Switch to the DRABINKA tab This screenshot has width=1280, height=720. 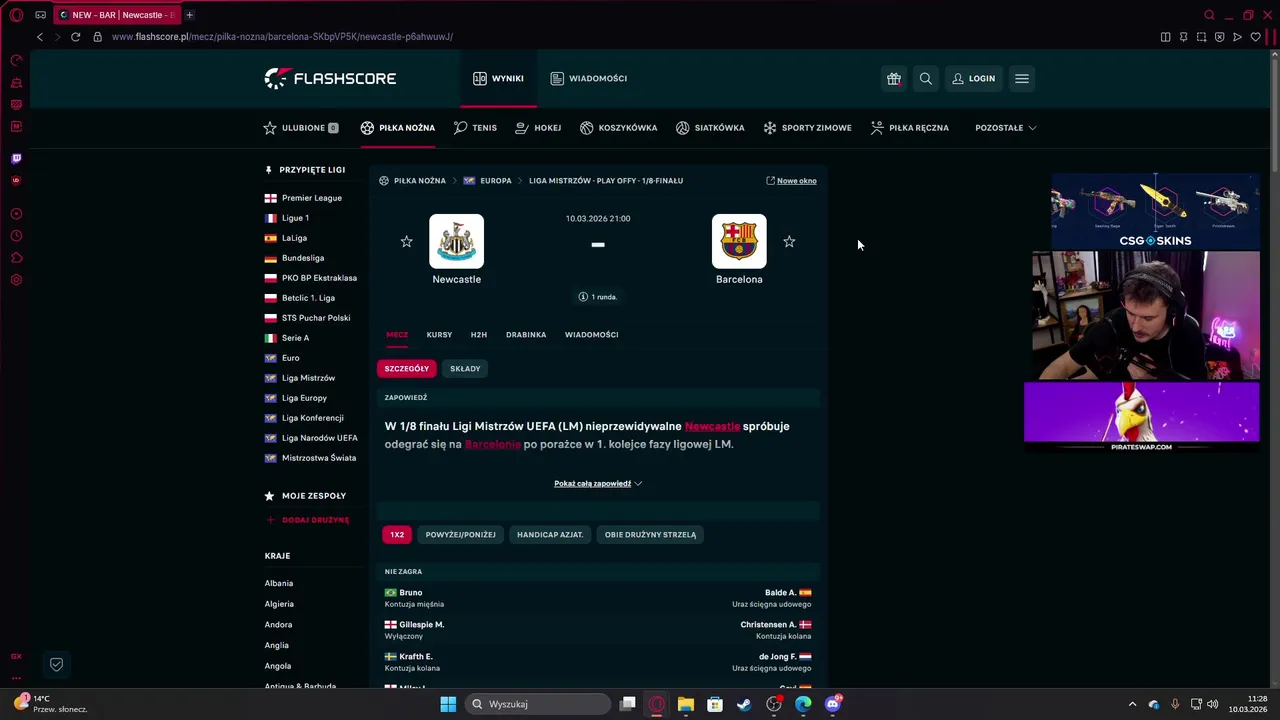point(526,335)
